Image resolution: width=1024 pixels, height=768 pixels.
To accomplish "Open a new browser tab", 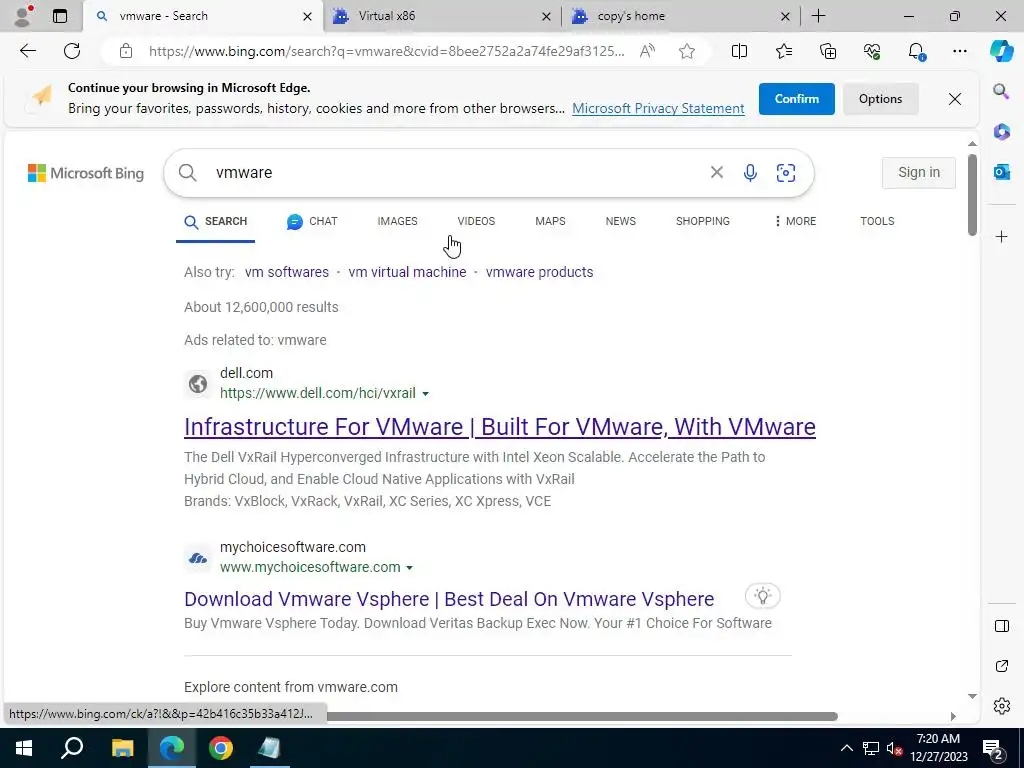I will coord(818,16).
